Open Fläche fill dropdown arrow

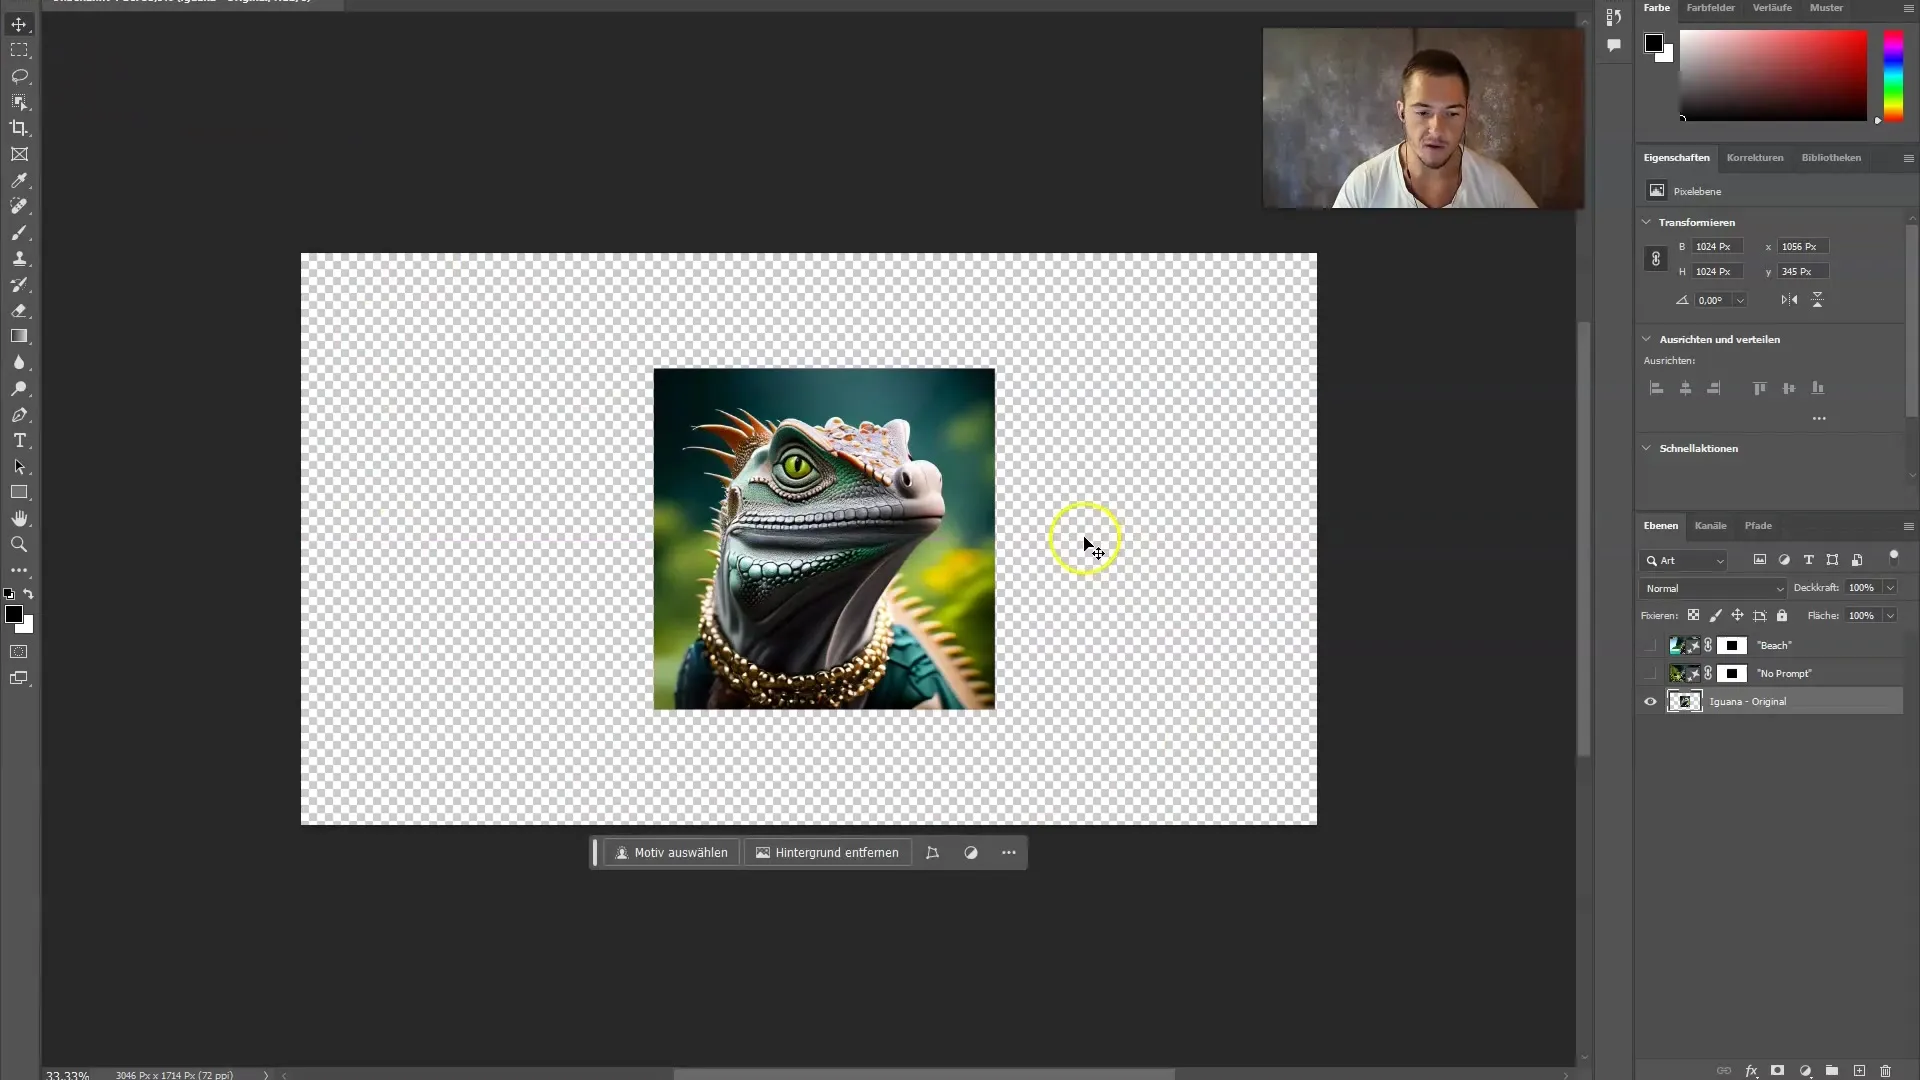click(1890, 616)
